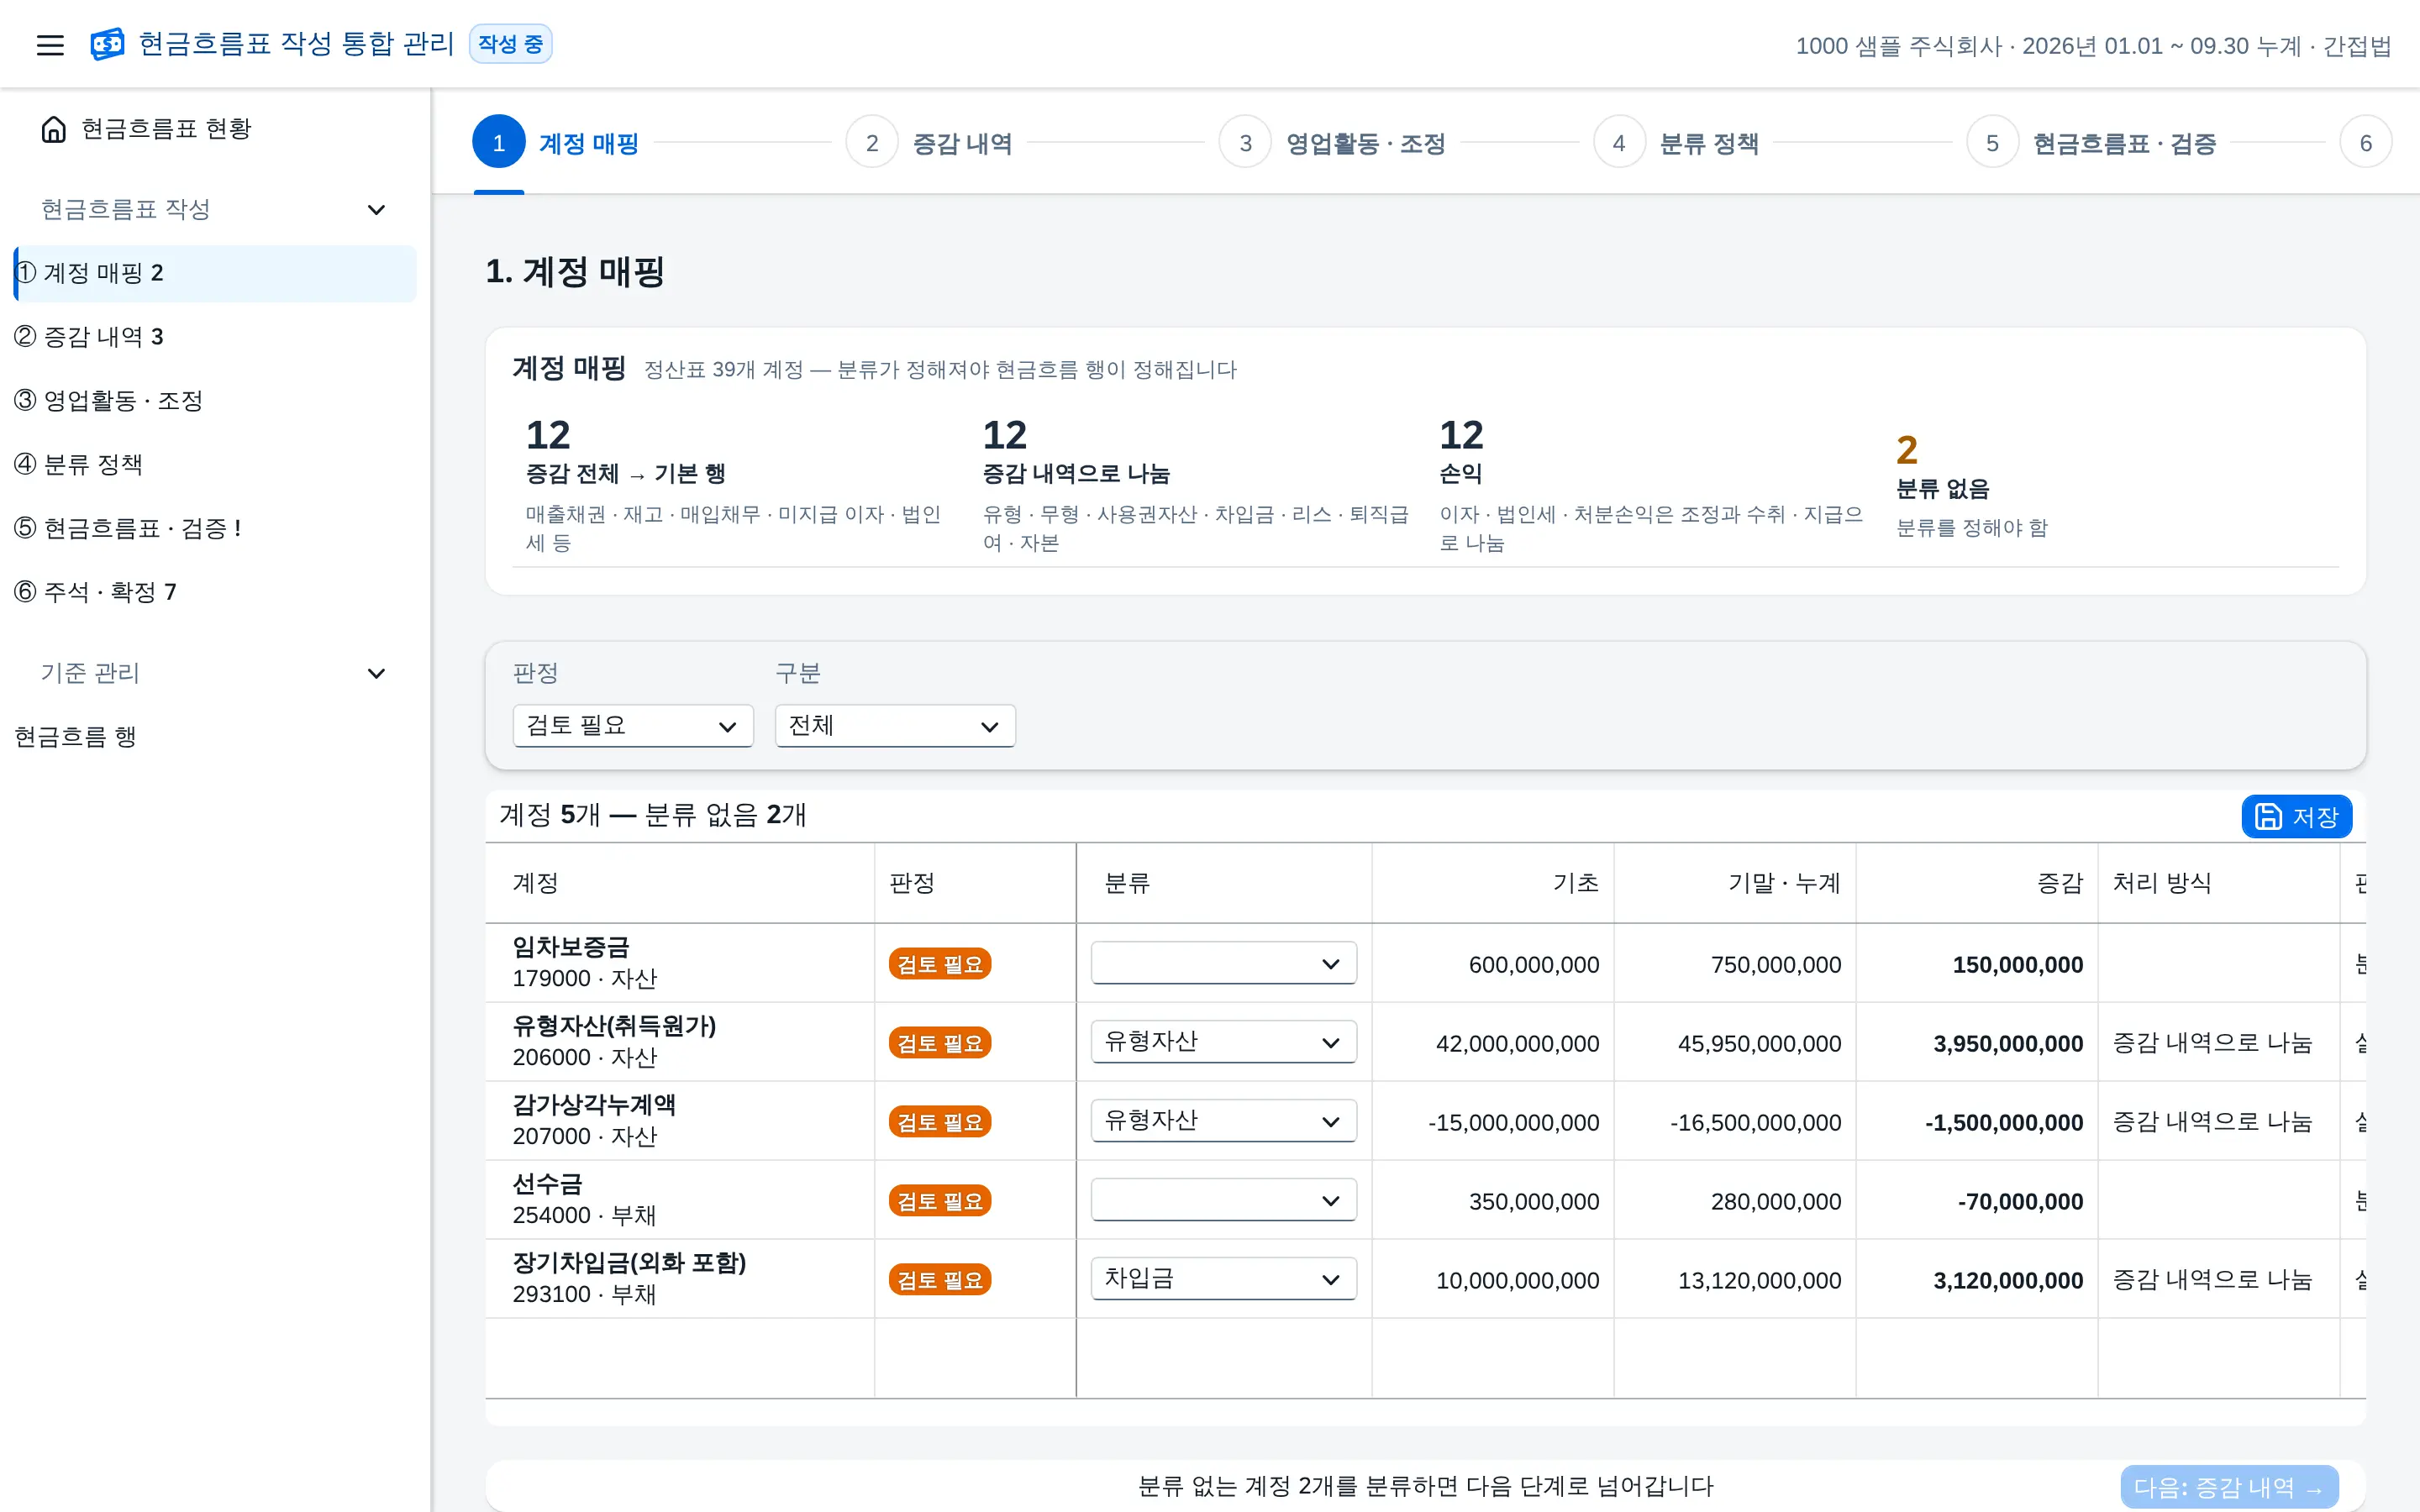Select ② 증감 내역 in the sidebar
2420x1512 pixels.
[x=214, y=337]
